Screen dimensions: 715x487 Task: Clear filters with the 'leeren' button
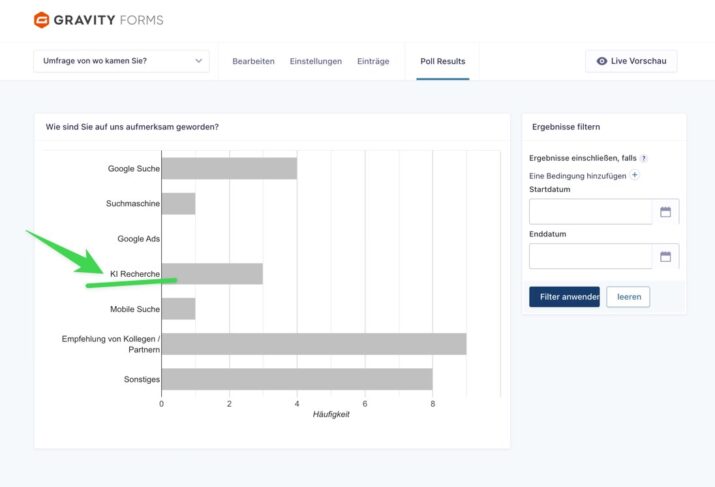click(628, 297)
